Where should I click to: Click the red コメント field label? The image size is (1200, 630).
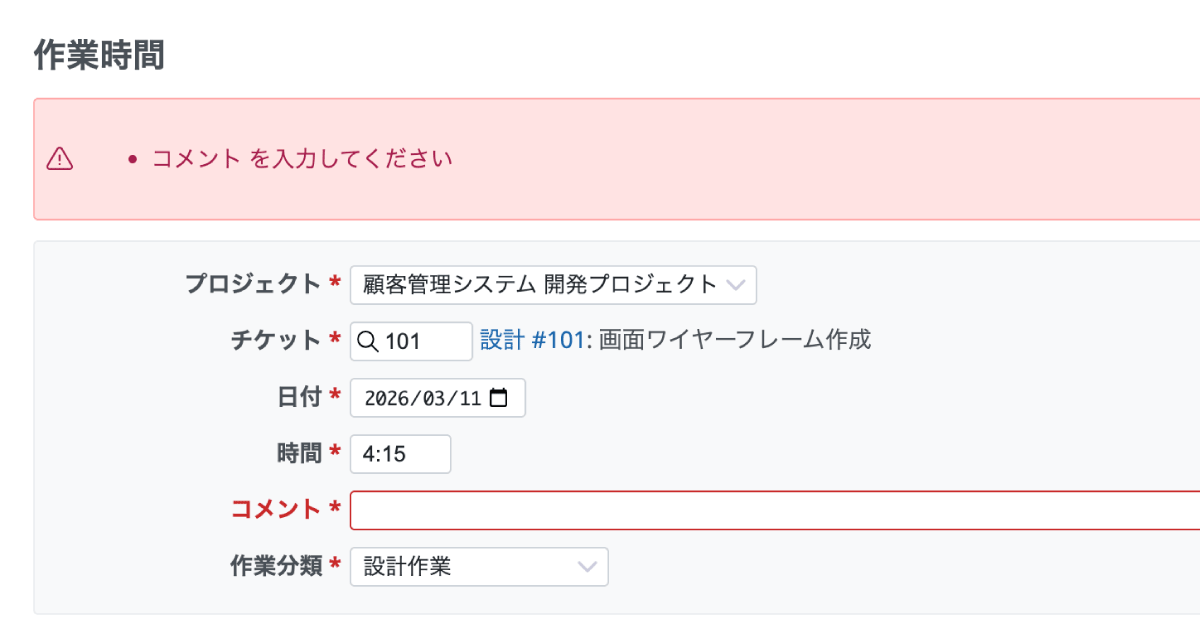pos(275,509)
